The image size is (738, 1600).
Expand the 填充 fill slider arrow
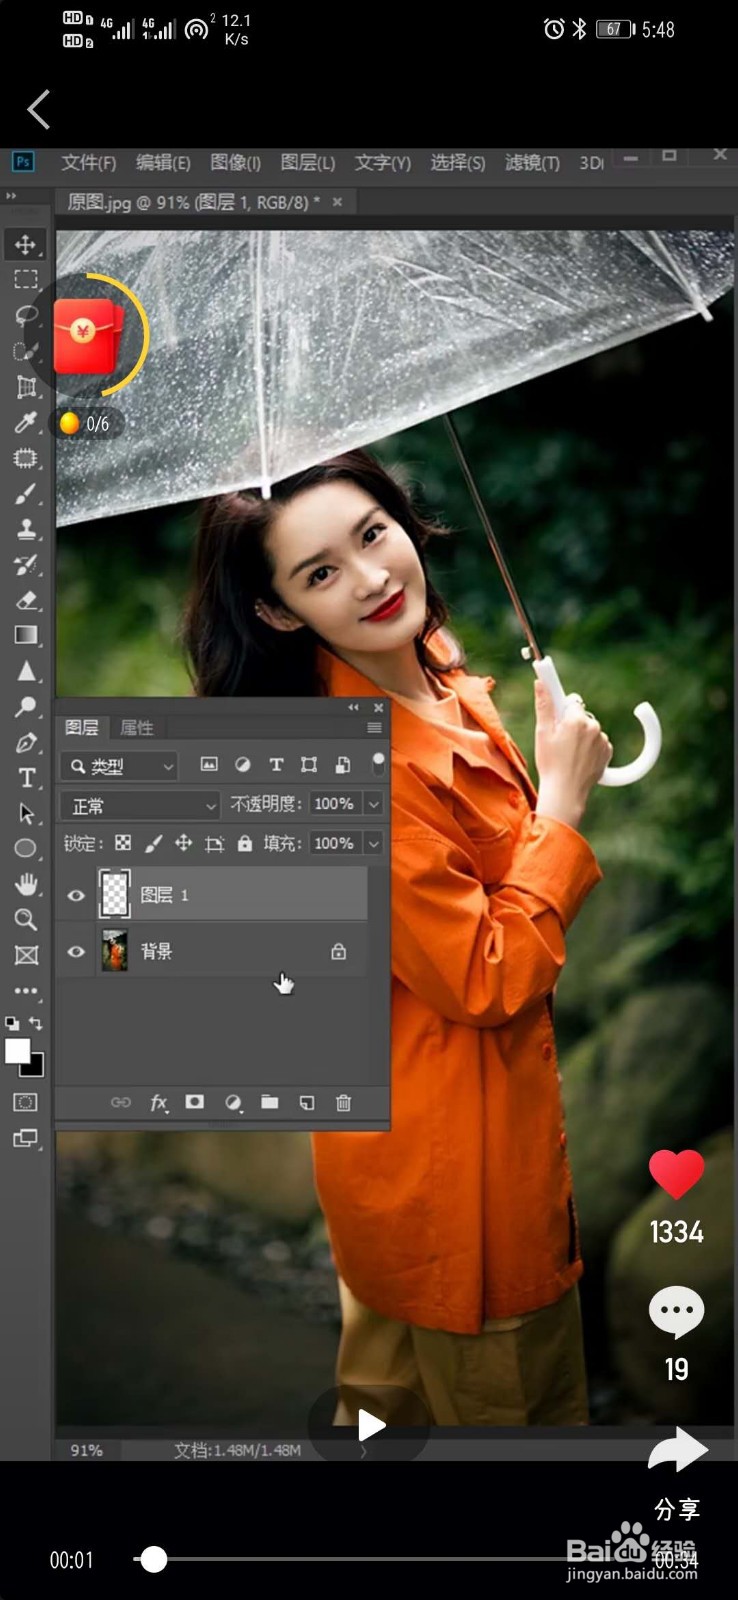pyautogui.click(x=374, y=843)
